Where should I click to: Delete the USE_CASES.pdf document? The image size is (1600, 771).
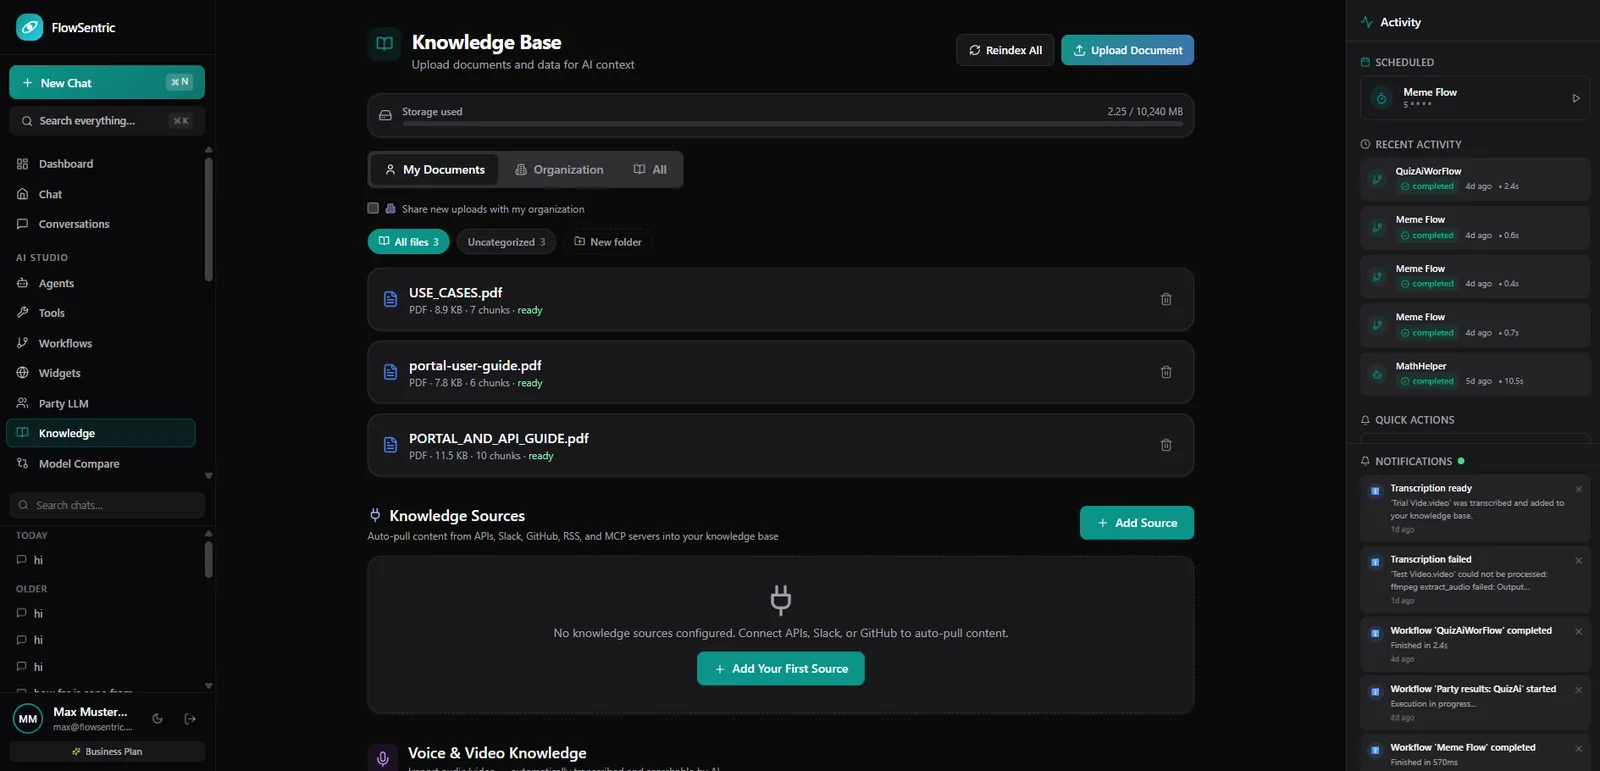click(x=1166, y=299)
